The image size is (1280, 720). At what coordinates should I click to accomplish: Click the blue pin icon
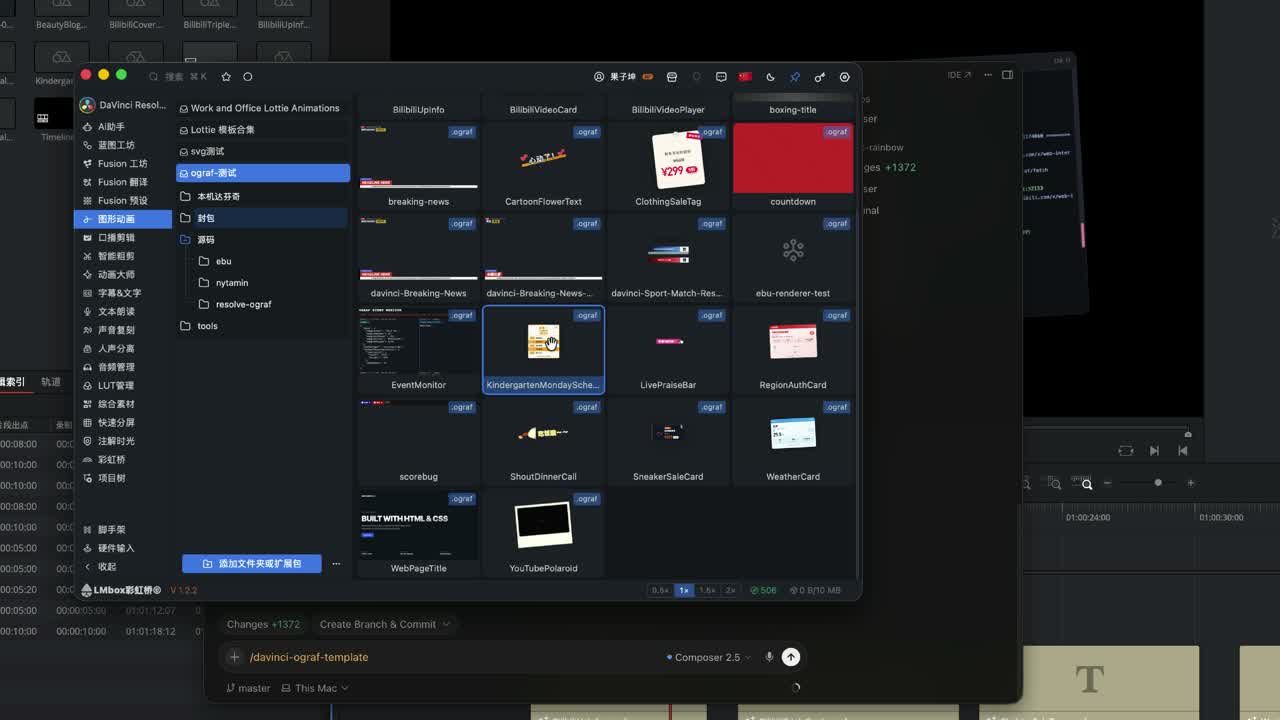795,76
